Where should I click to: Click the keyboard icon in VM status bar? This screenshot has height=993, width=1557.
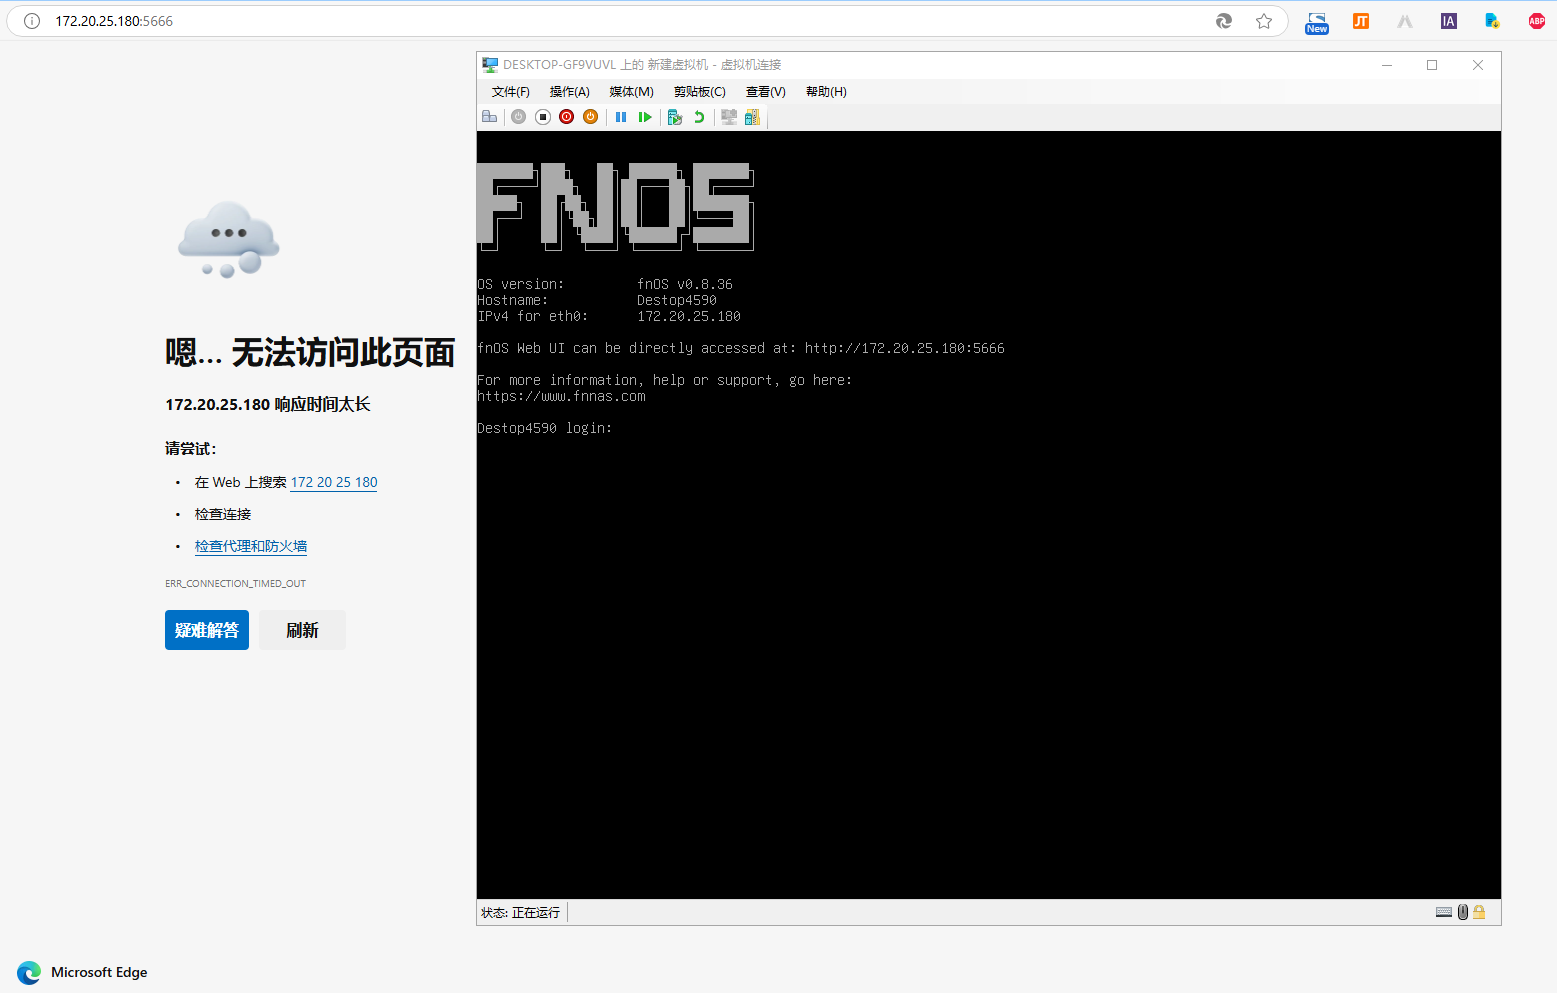coord(1444,912)
